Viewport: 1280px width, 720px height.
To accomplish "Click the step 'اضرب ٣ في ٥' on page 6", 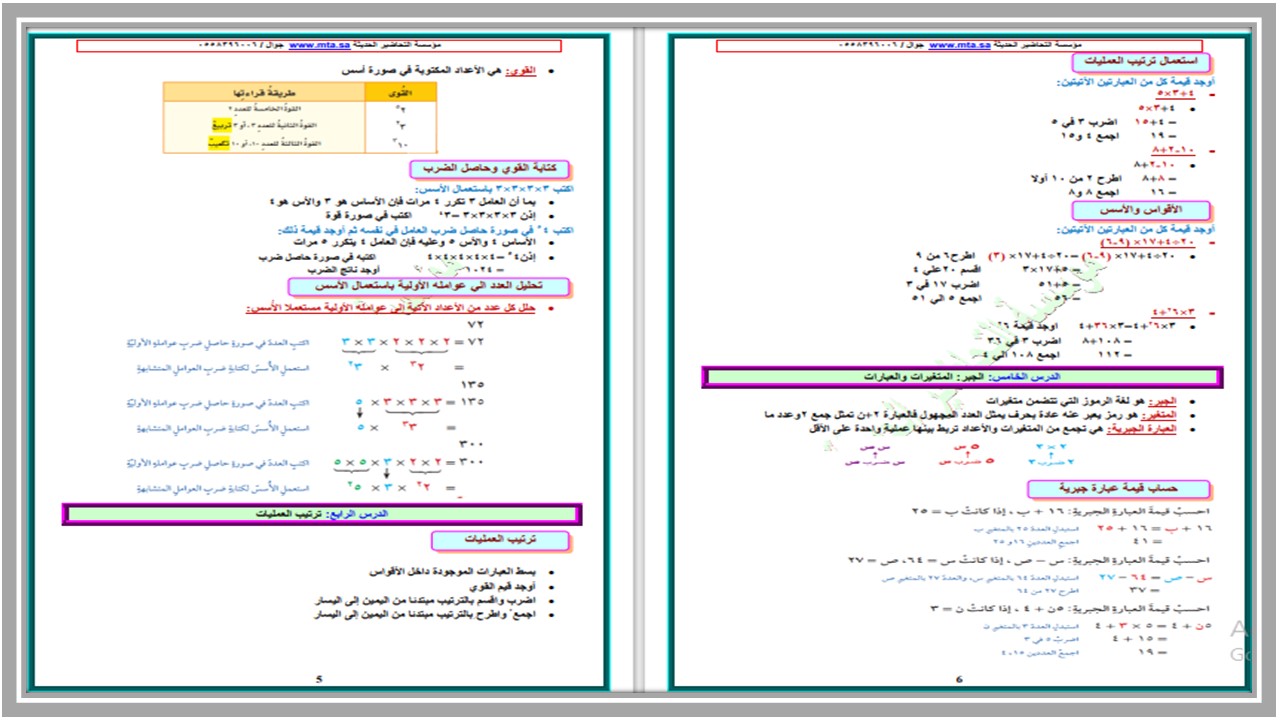I will coord(1082,121).
